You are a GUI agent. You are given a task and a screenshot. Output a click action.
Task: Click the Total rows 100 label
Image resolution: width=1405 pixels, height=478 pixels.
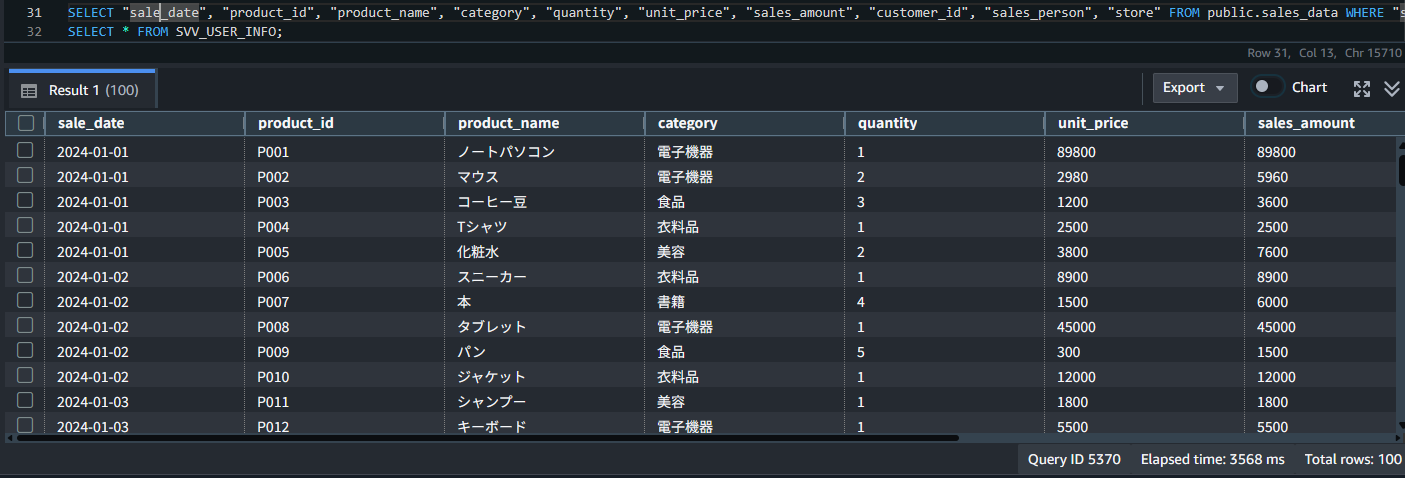(1353, 460)
